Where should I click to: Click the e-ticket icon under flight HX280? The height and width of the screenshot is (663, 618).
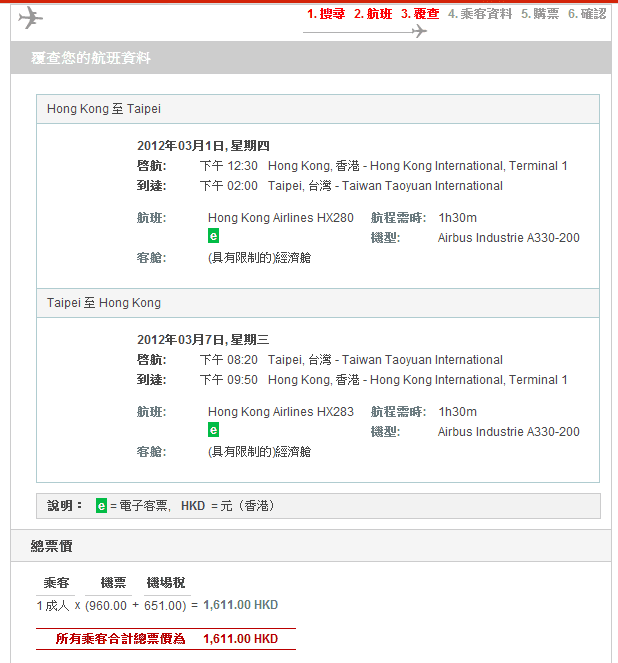(213, 236)
